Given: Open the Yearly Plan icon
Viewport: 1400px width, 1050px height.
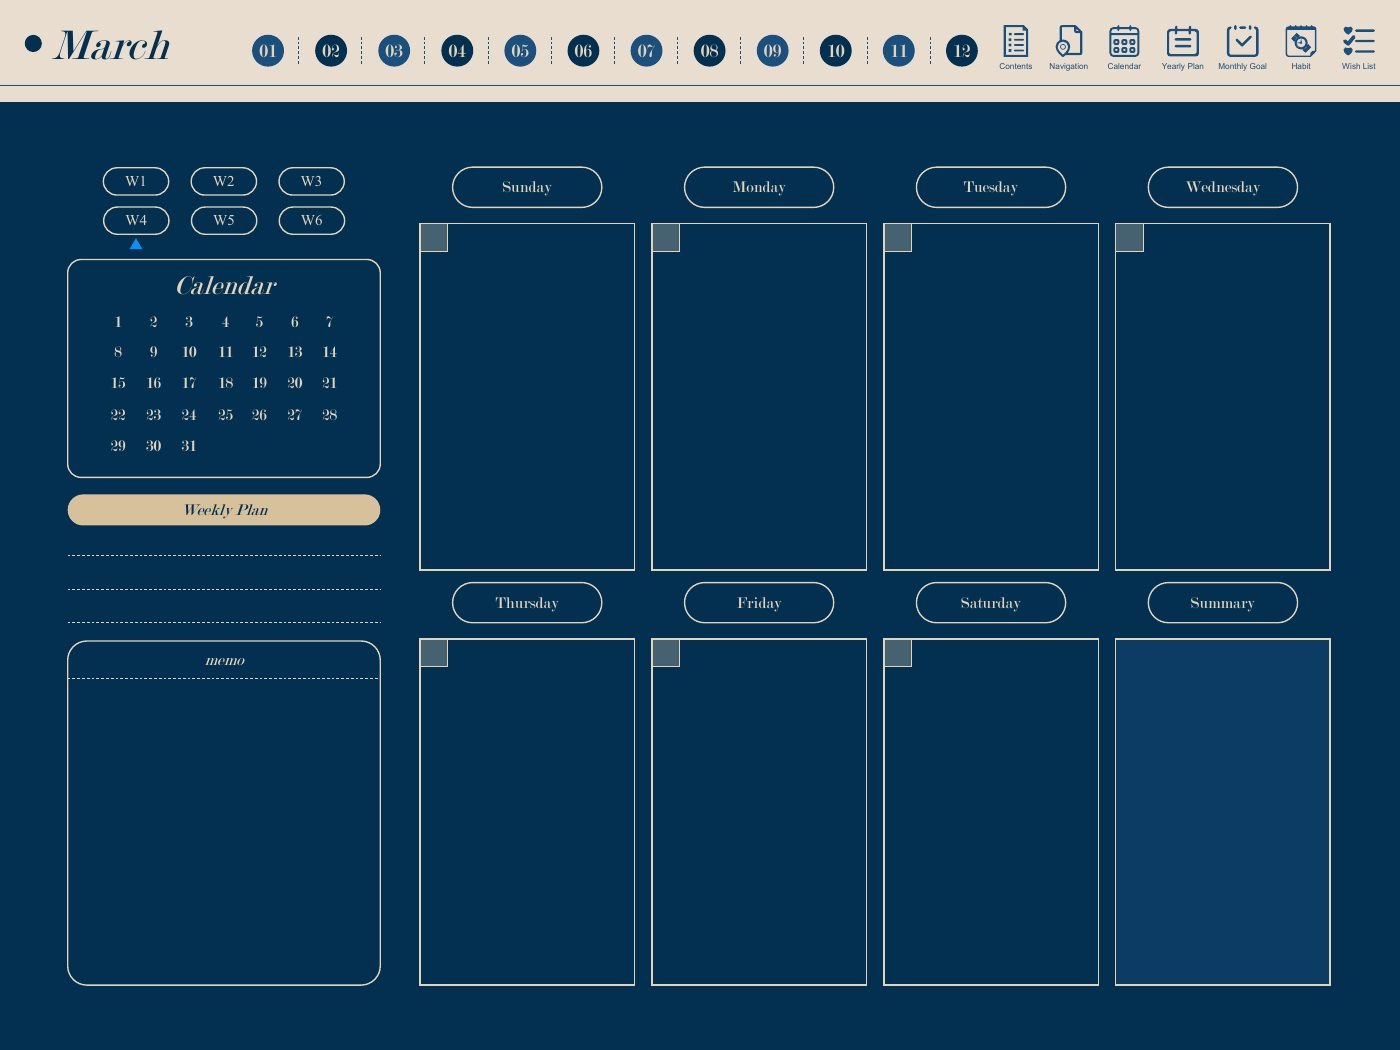Looking at the screenshot, I should pyautogui.click(x=1182, y=47).
